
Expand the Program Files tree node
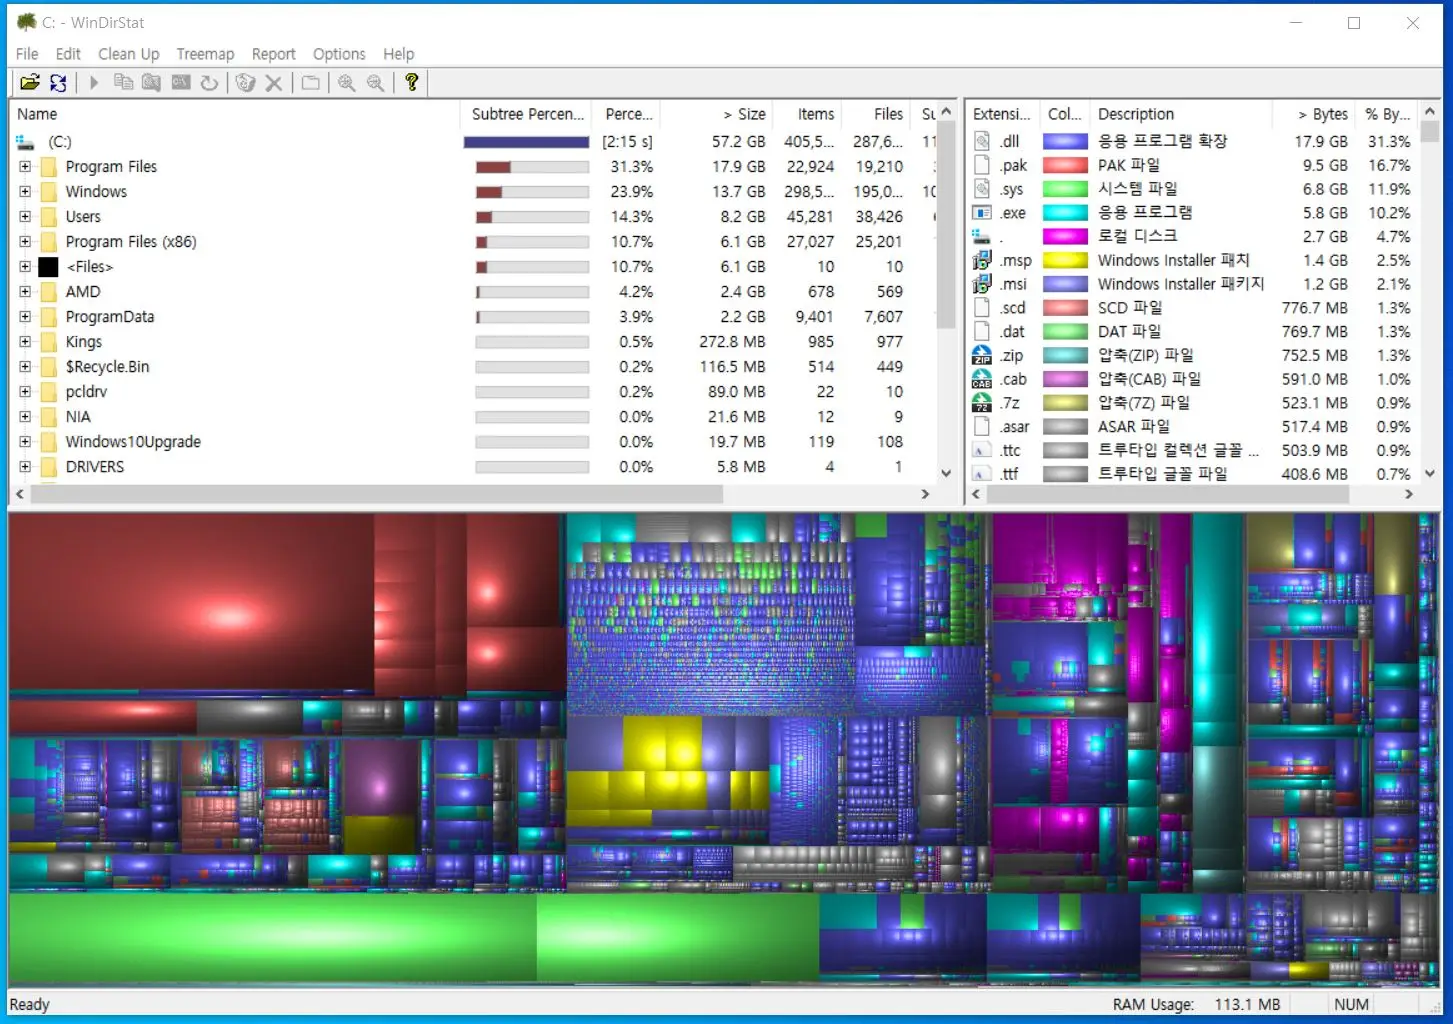click(x=25, y=167)
